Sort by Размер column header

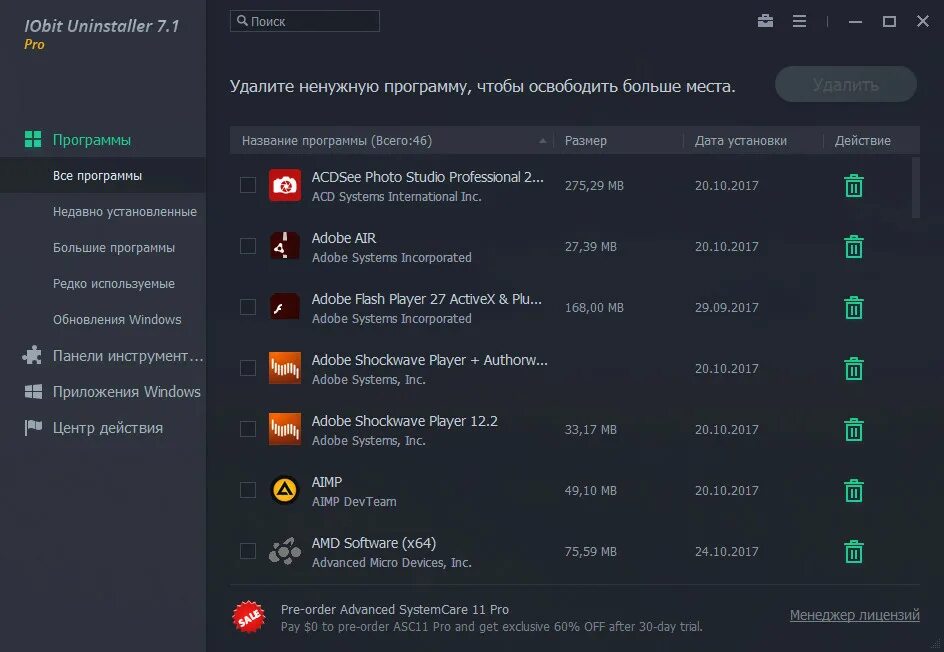tap(585, 141)
